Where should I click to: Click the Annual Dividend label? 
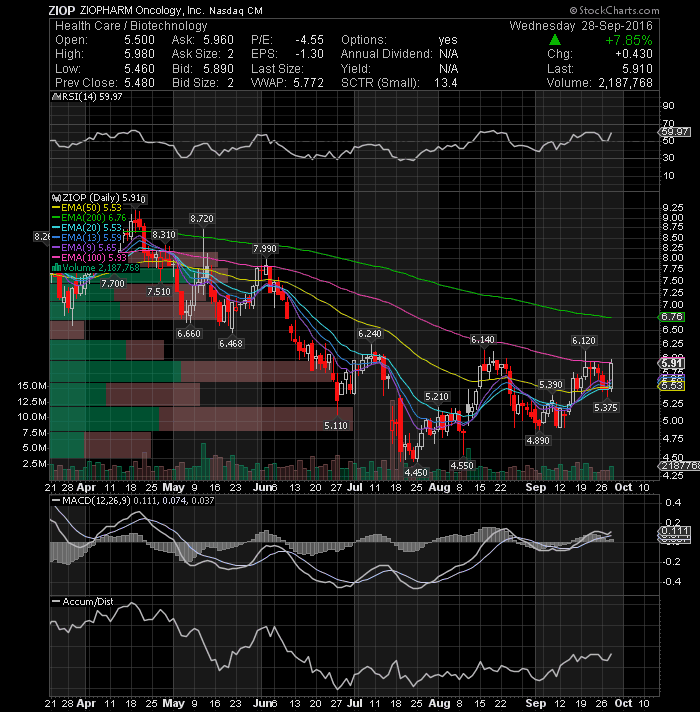[387, 54]
